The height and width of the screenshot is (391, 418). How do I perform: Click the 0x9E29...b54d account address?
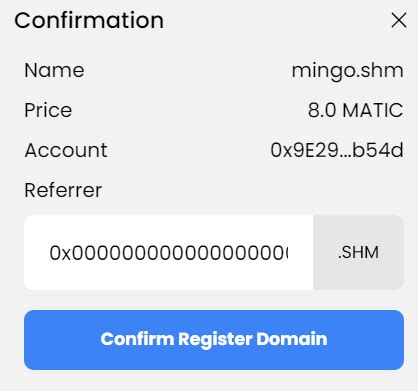pos(337,150)
